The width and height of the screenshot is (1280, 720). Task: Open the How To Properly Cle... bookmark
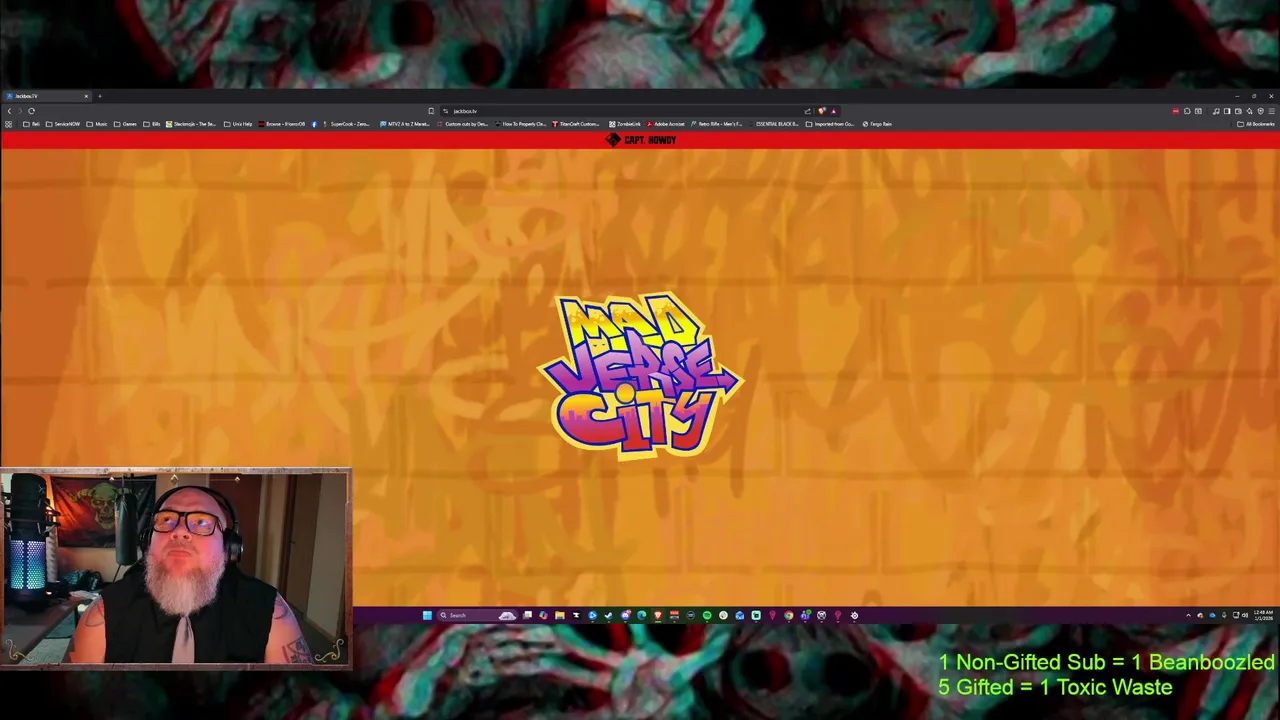[x=520, y=124]
